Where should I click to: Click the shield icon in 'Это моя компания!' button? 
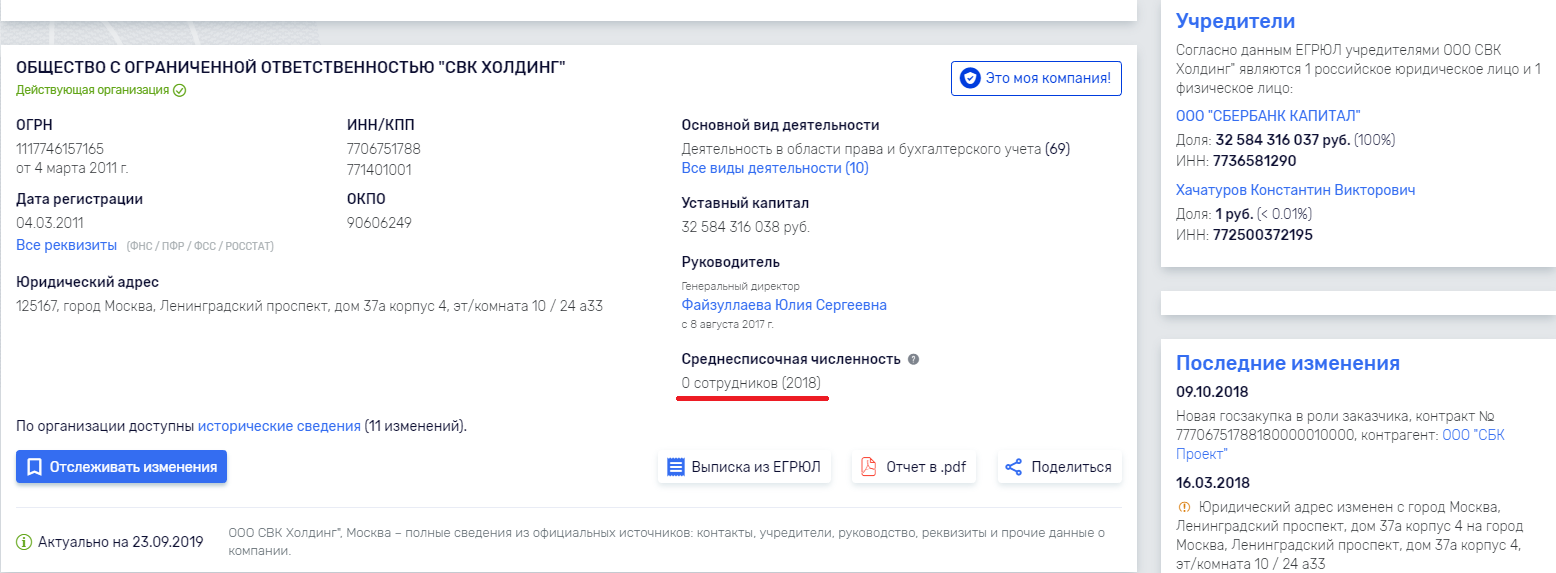pyautogui.click(x=969, y=78)
